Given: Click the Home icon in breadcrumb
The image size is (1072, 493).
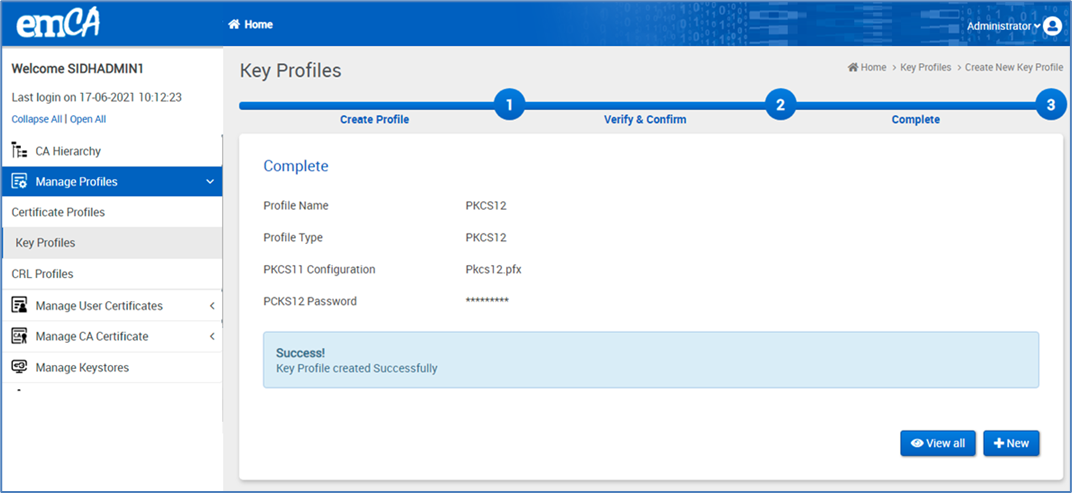Looking at the screenshot, I should 853,68.
